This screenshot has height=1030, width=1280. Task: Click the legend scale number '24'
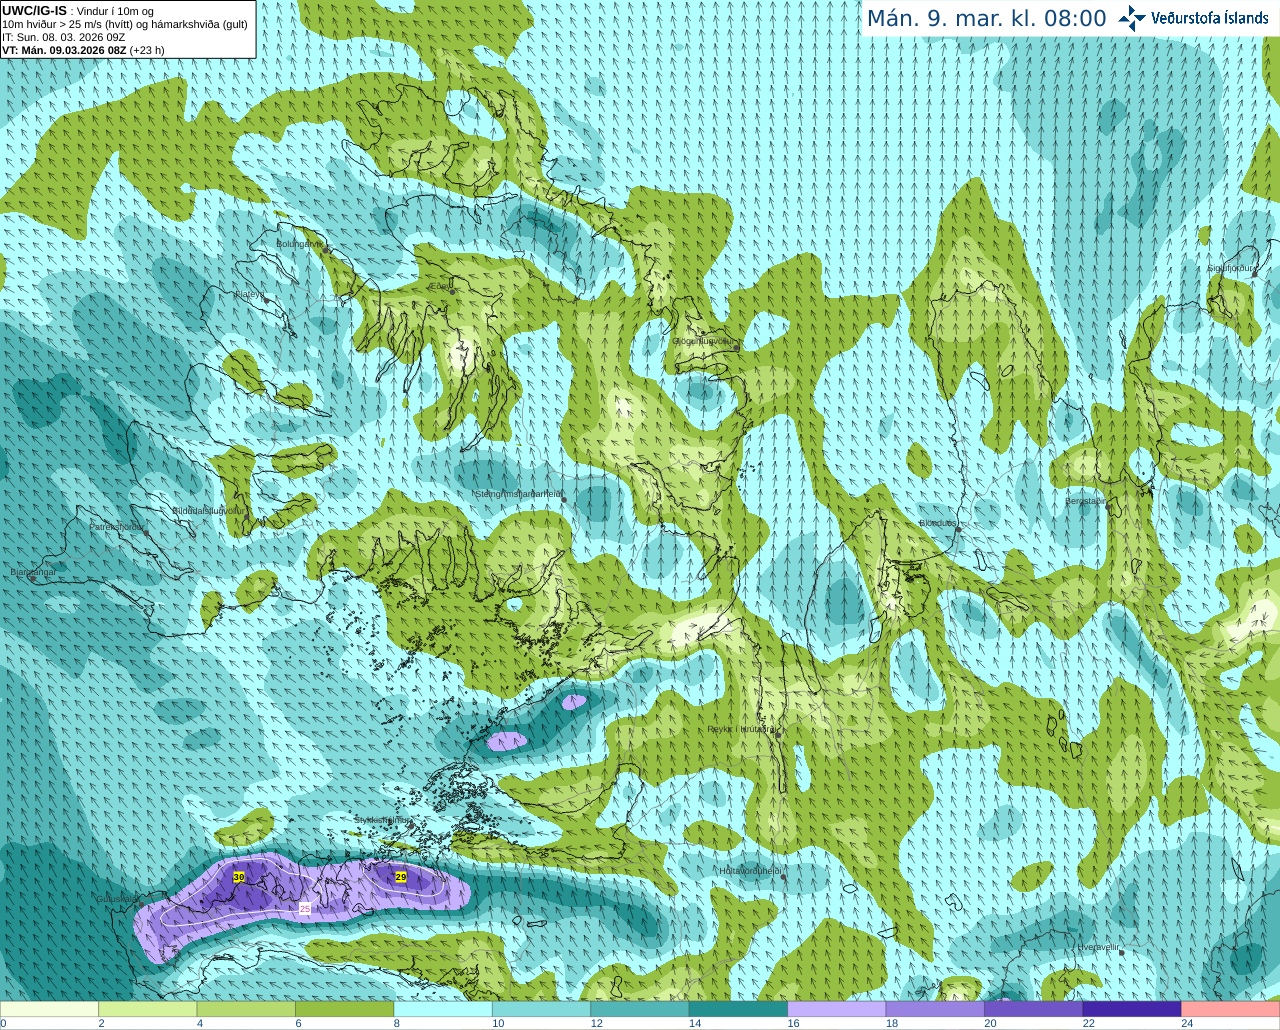pyautogui.click(x=1187, y=1023)
